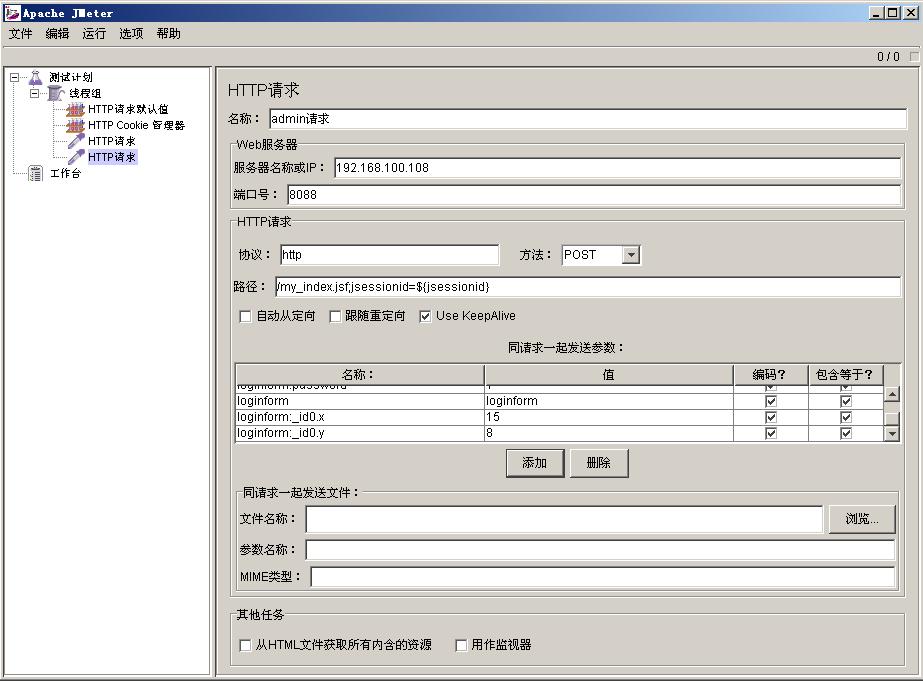Image resolution: width=923 pixels, height=681 pixels.
Task: Click the value cell containing 8
Action: 609,433
